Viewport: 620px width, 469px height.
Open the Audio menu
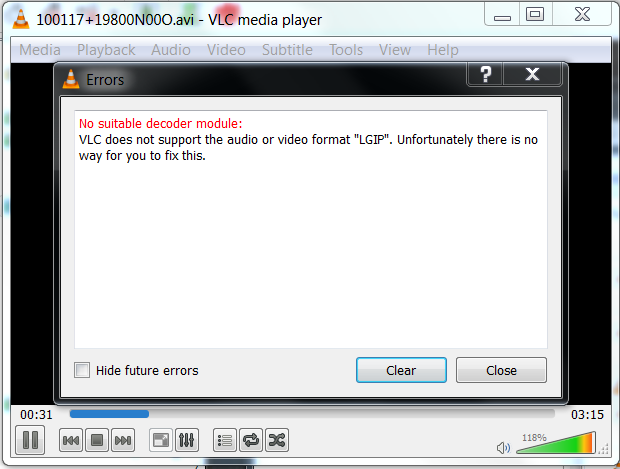click(171, 50)
